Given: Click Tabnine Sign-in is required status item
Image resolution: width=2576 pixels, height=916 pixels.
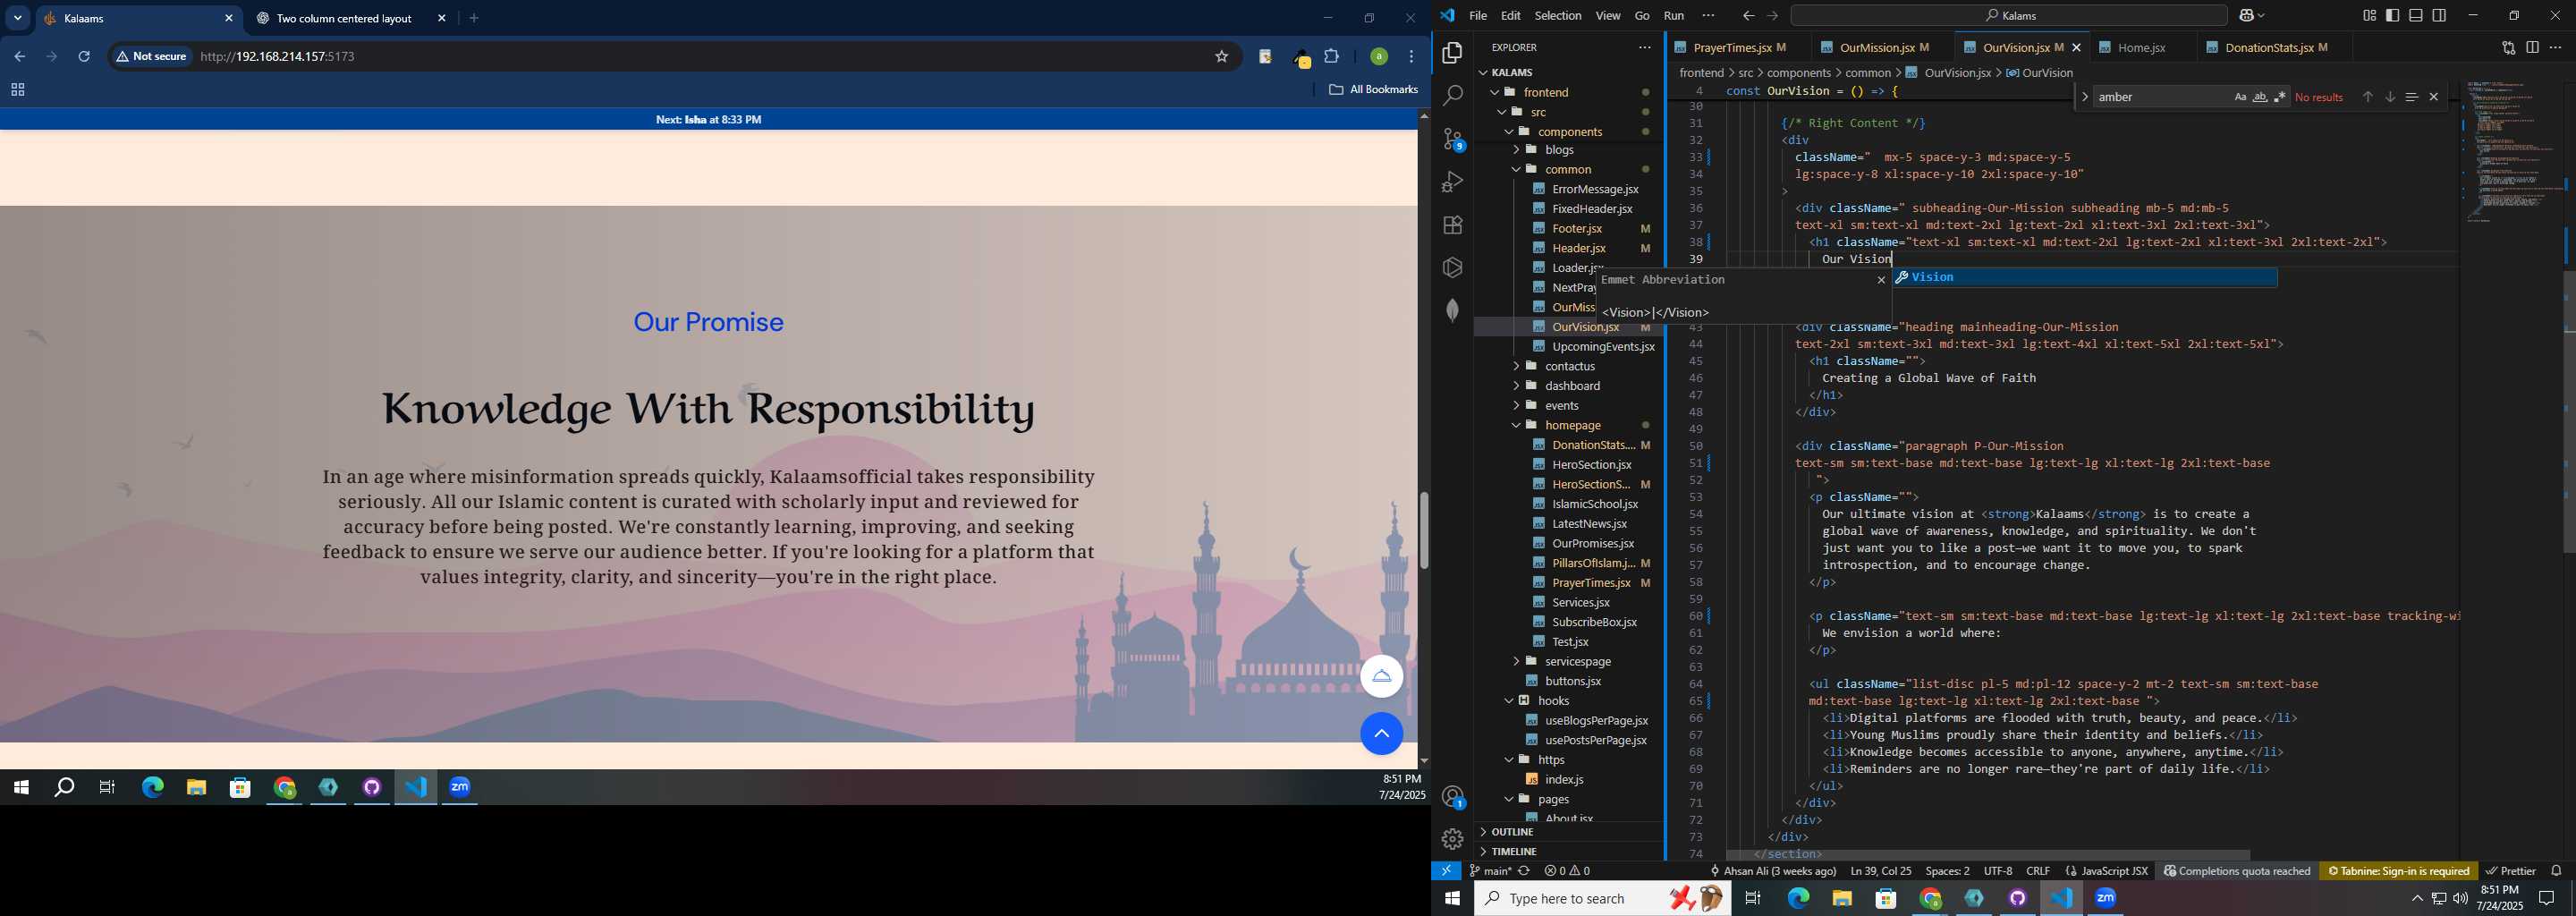Looking at the screenshot, I should coord(2399,871).
